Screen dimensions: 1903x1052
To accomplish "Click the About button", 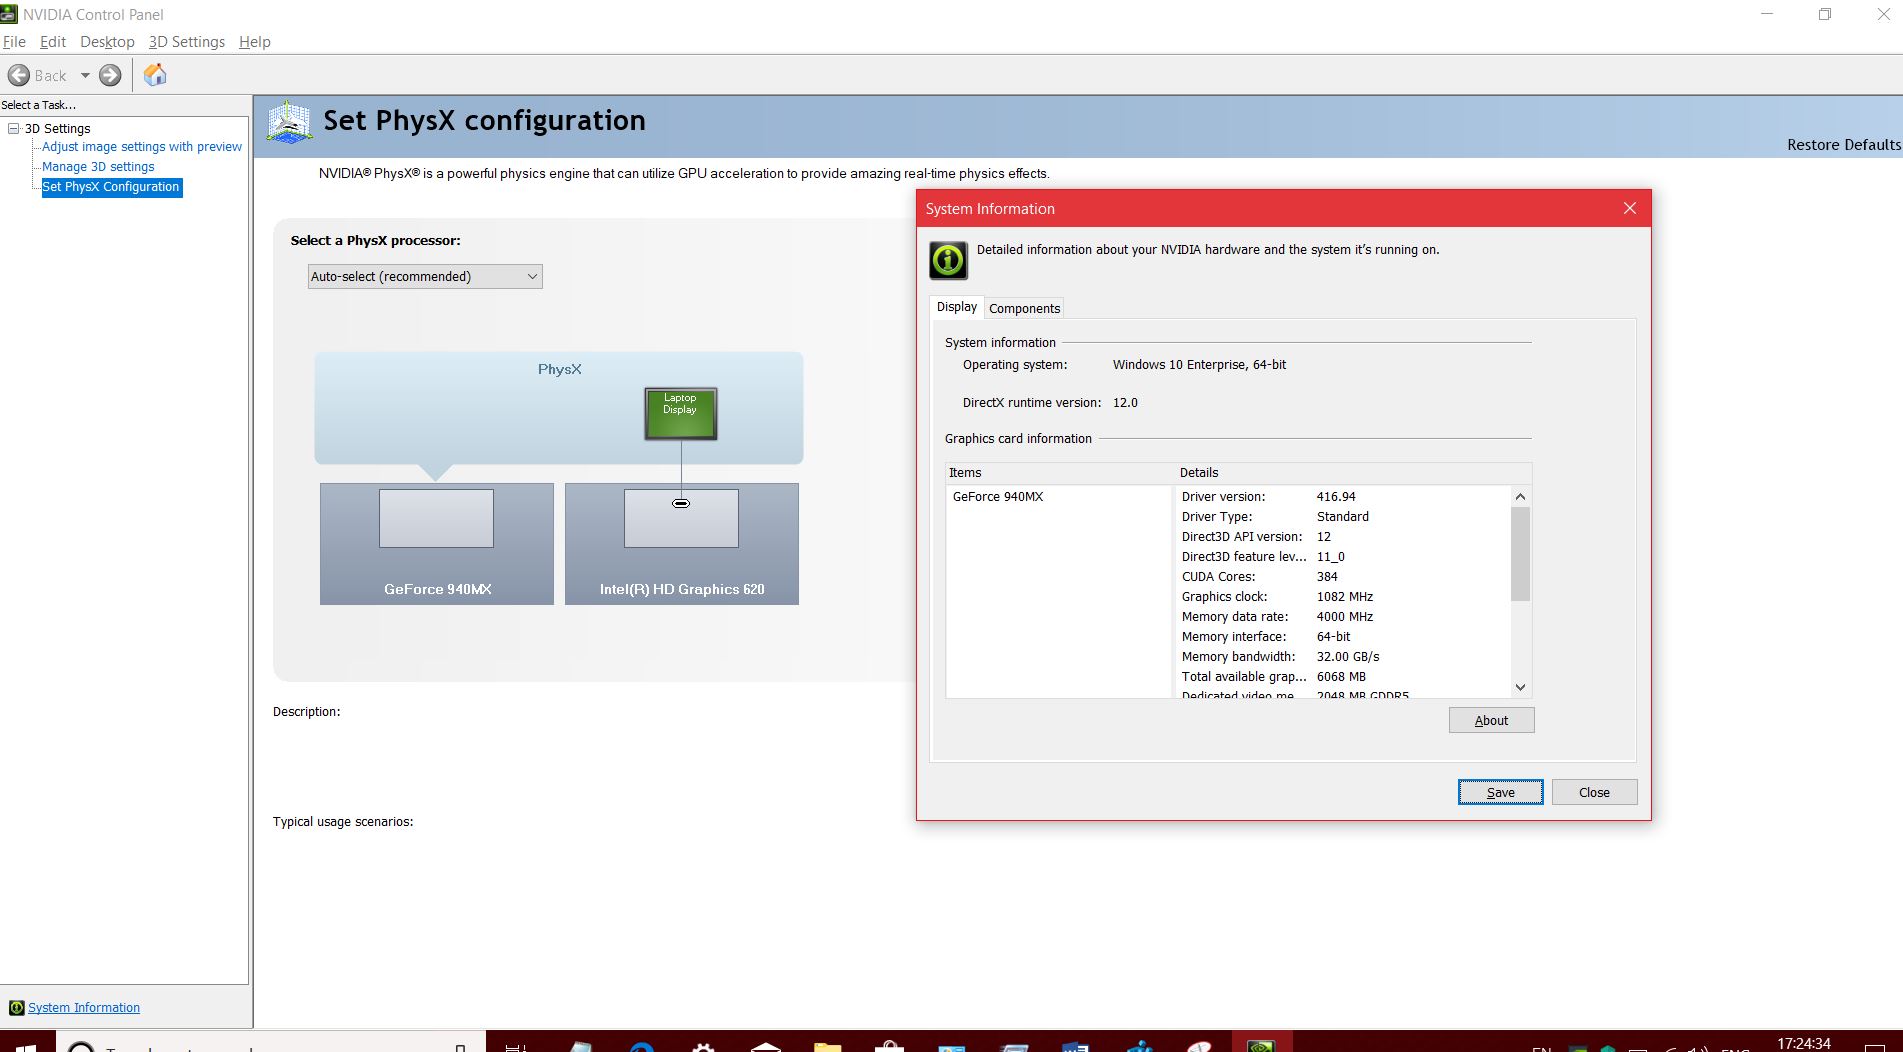I will 1491,720.
